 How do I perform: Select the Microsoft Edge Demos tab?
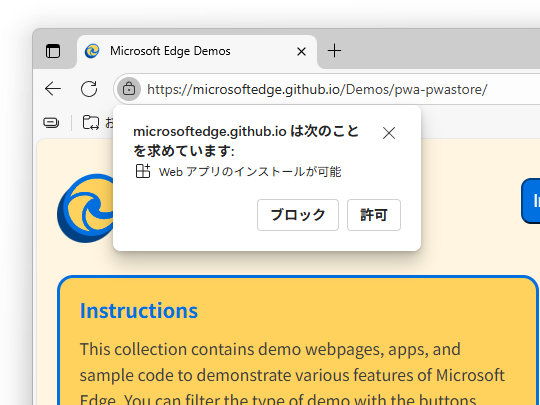tap(197, 51)
